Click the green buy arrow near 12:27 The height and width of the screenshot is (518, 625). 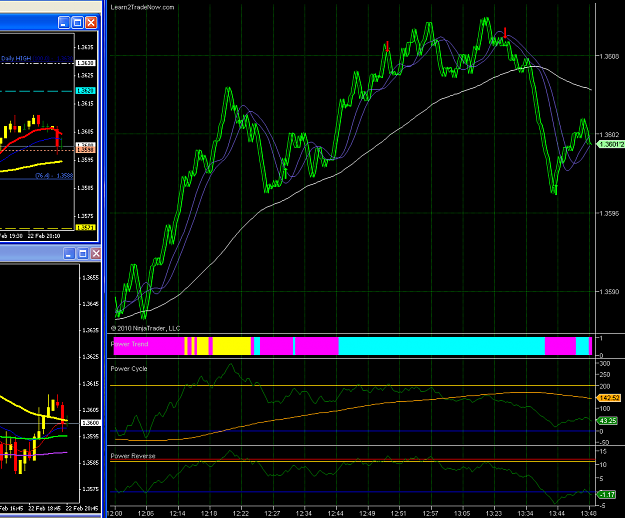285,173
